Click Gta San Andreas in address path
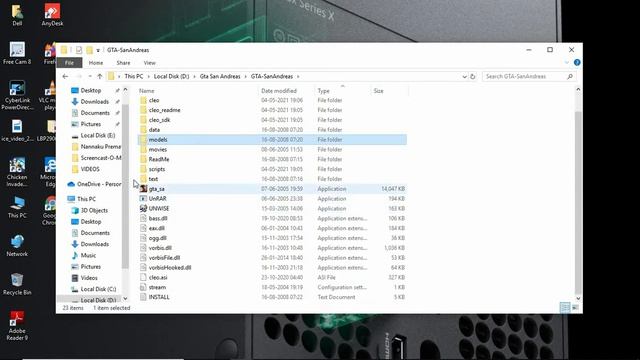640x360 pixels. [x=220, y=76]
